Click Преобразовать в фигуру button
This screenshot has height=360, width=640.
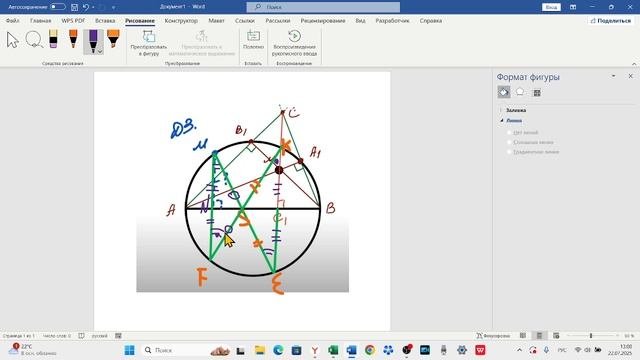point(149,43)
